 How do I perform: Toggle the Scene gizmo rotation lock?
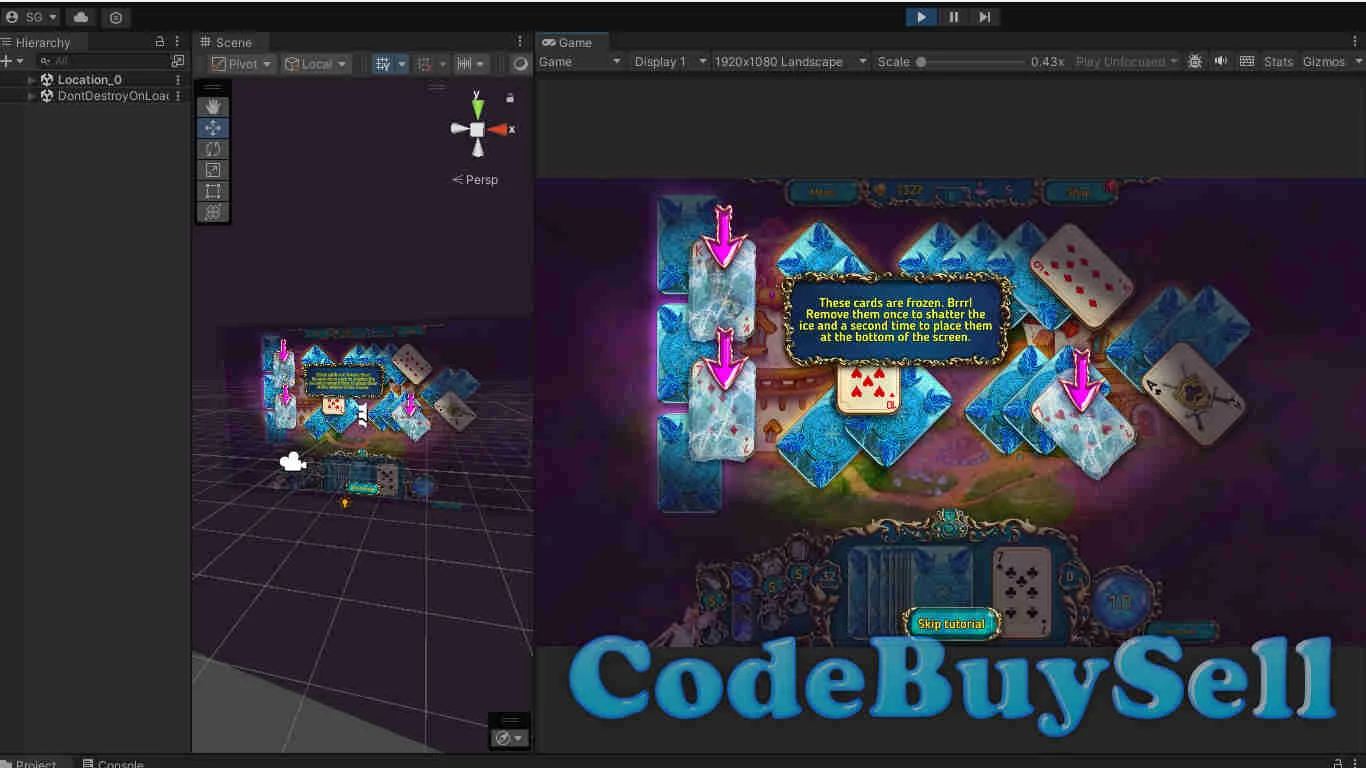(x=510, y=98)
